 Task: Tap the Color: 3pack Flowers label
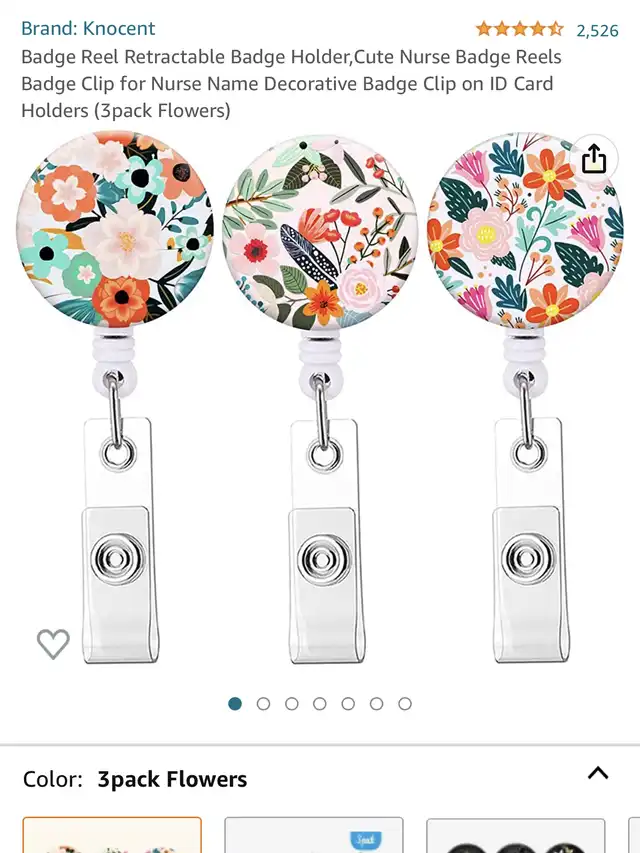pyautogui.click(x=135, y=779)
